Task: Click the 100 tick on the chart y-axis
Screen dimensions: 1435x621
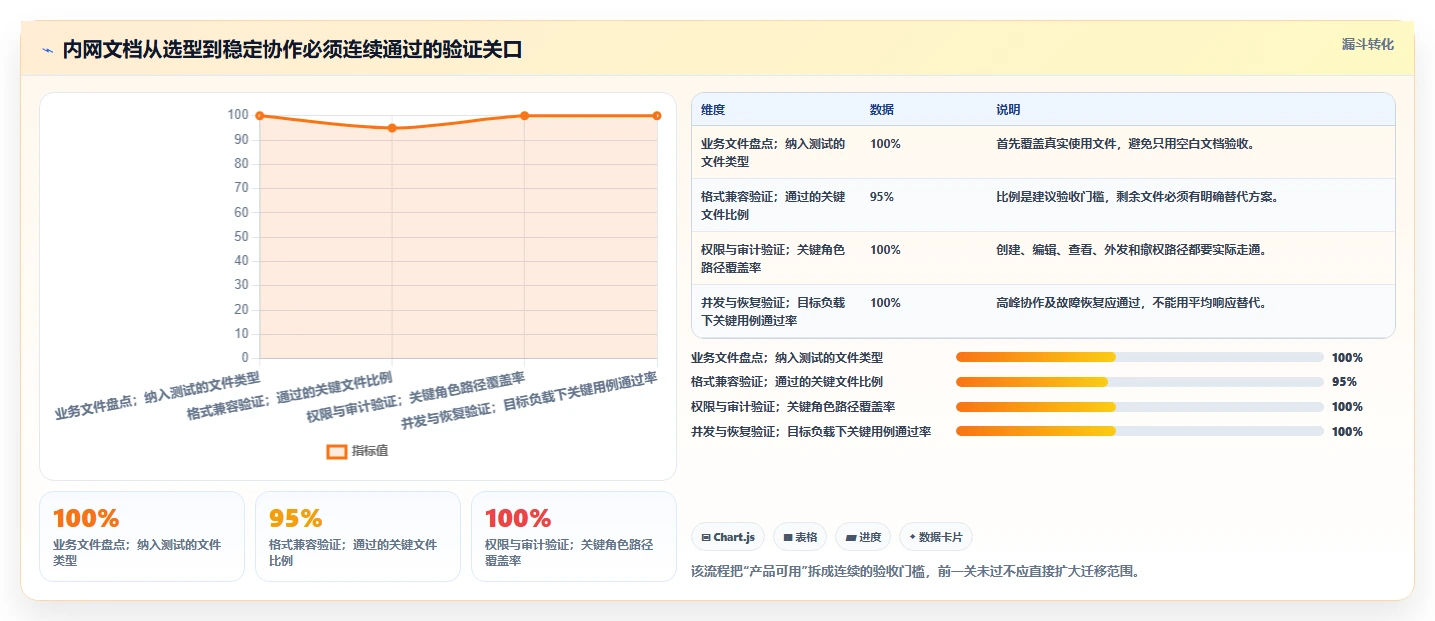Action: (x=238, y=115)
